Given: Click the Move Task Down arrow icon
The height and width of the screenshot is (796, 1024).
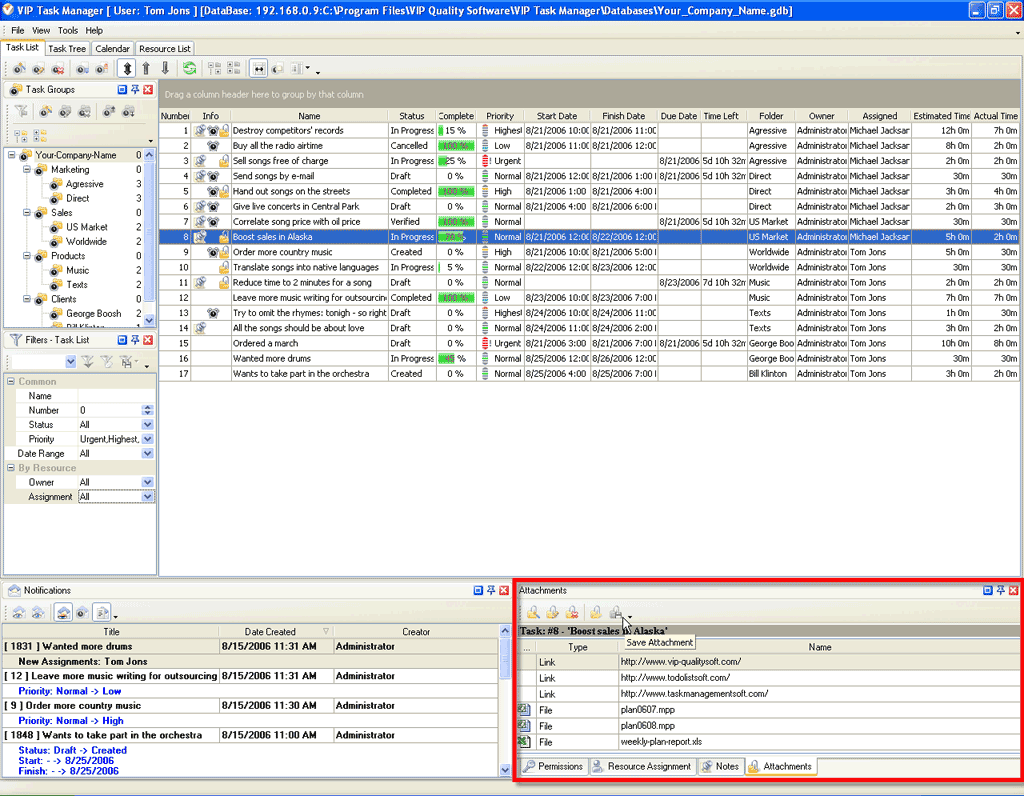Looking at the screenshot, I should (165, 69).
